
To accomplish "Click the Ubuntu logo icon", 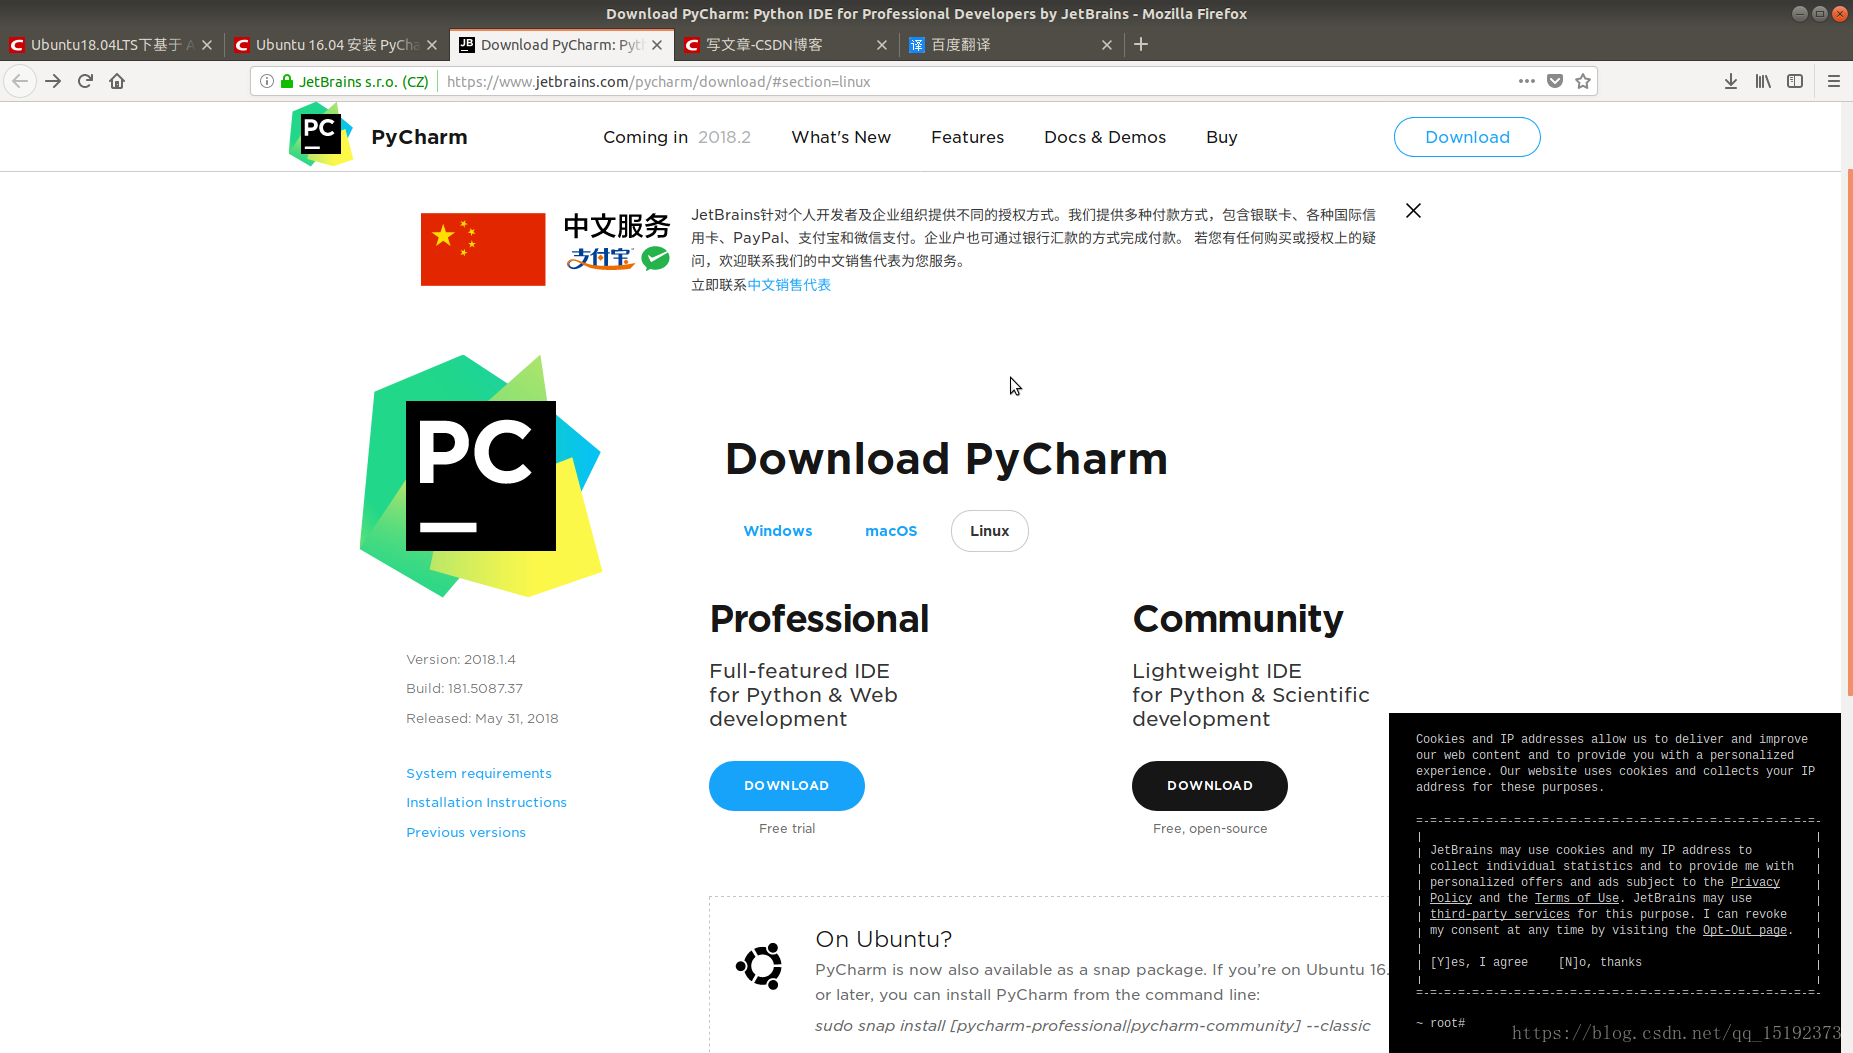I will click(x=759, y=966).
